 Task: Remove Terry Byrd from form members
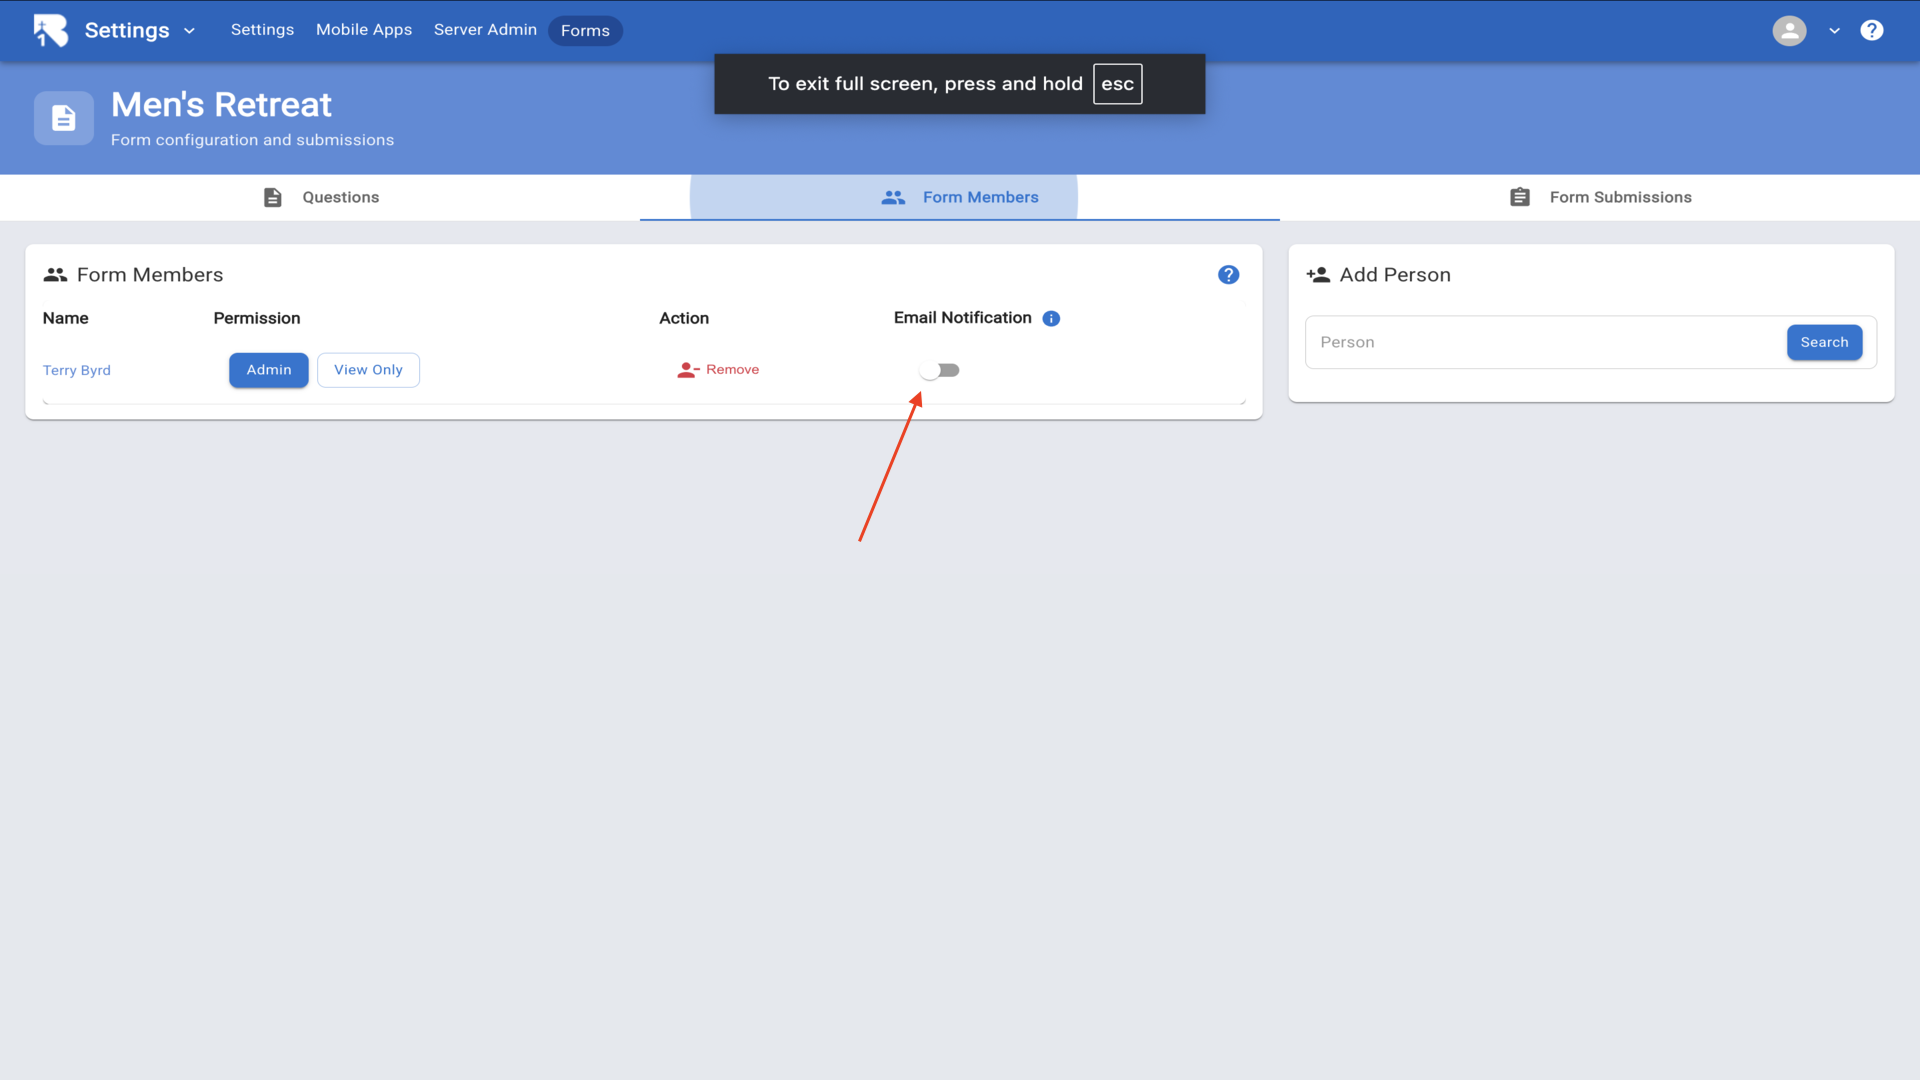coord(718,370)
